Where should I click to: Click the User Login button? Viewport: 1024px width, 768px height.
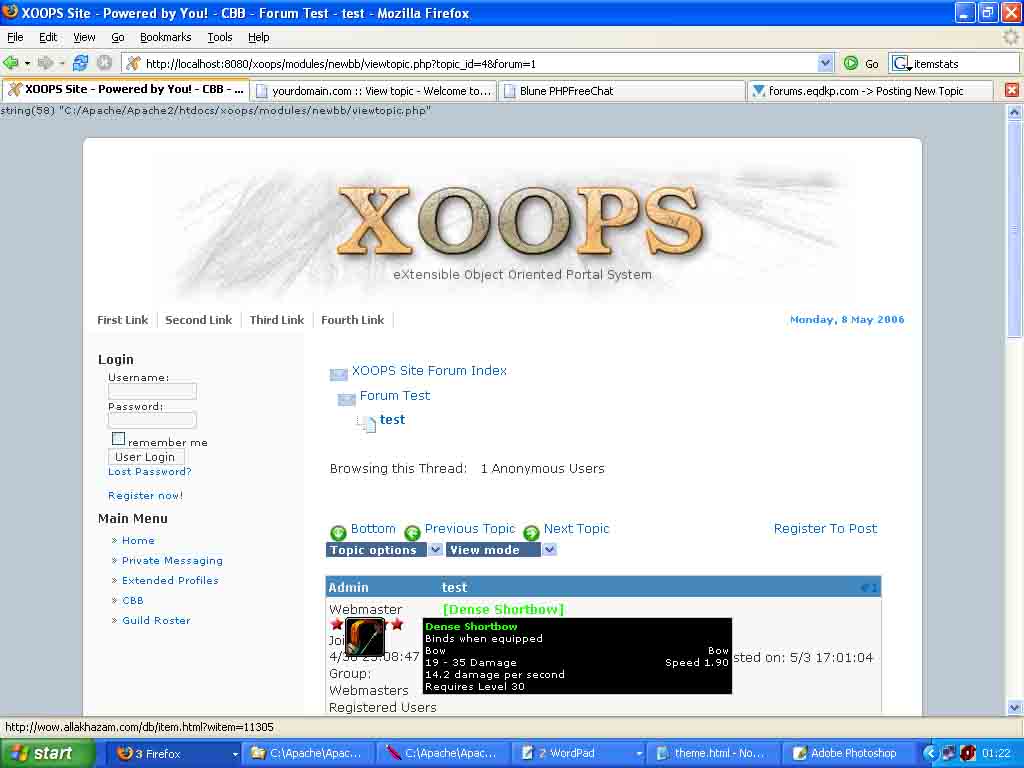point(146,457)
